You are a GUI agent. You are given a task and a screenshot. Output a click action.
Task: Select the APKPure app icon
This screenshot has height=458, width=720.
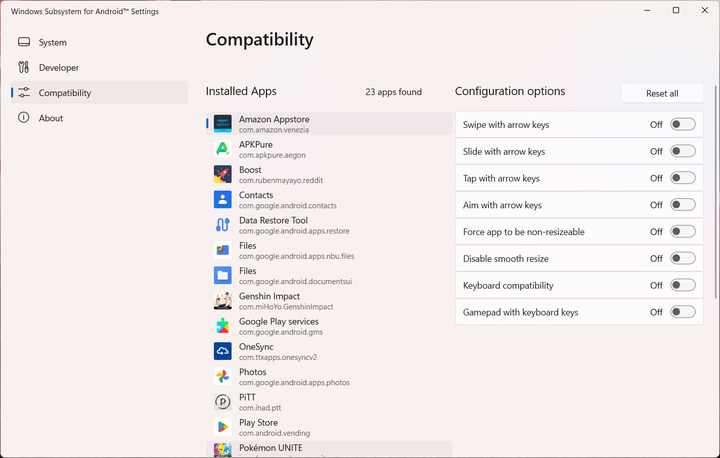pos(223,149)
